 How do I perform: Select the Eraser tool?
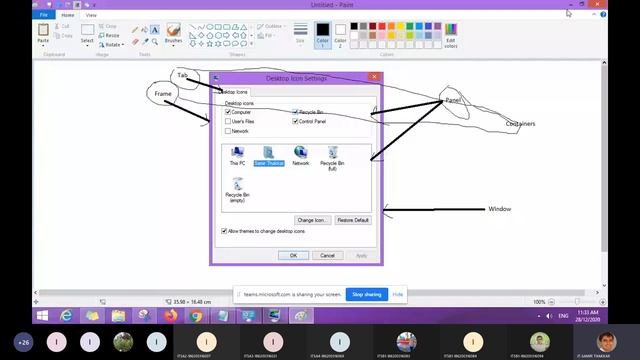135,42
